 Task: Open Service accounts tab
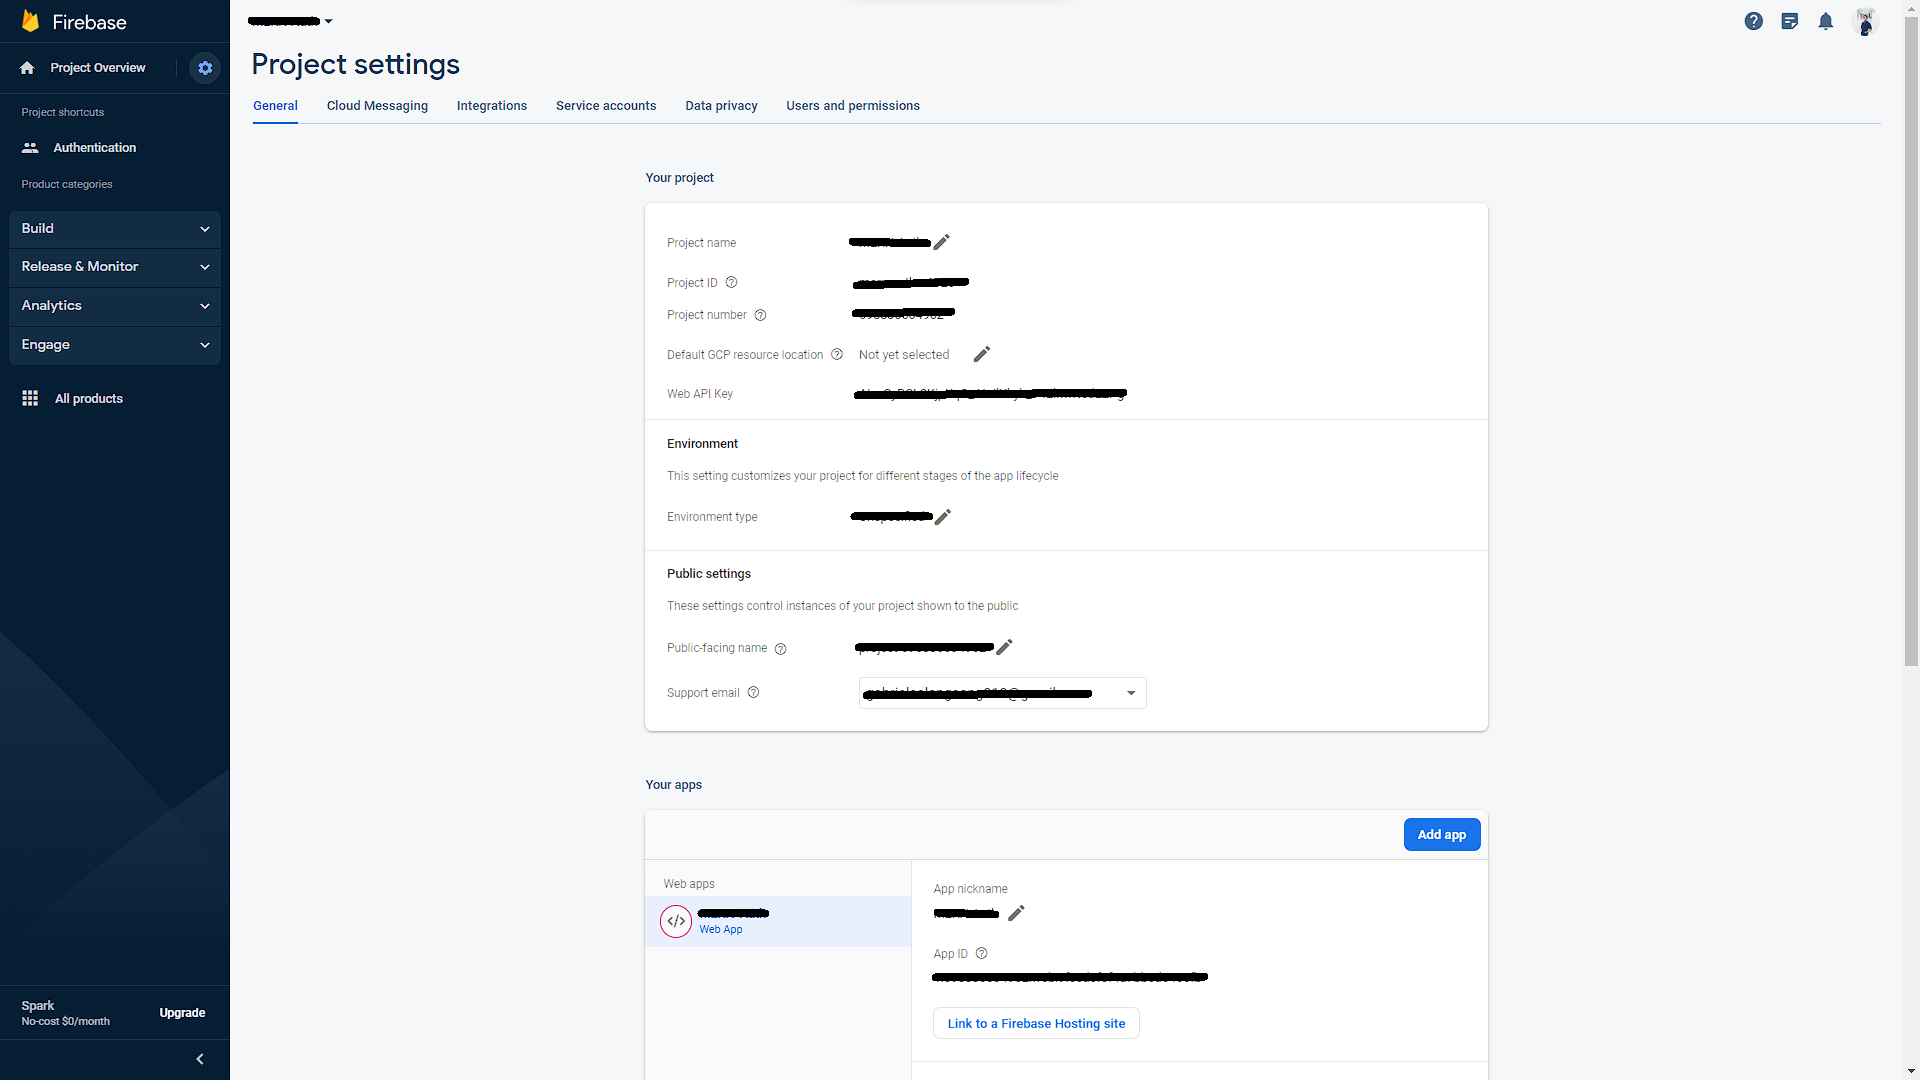click(x=606, y=106)
